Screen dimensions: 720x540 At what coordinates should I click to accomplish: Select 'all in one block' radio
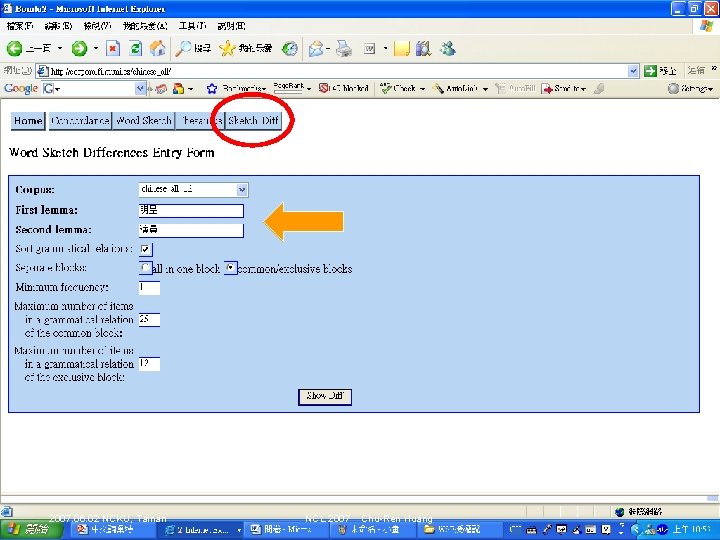(x=145, y=268)
